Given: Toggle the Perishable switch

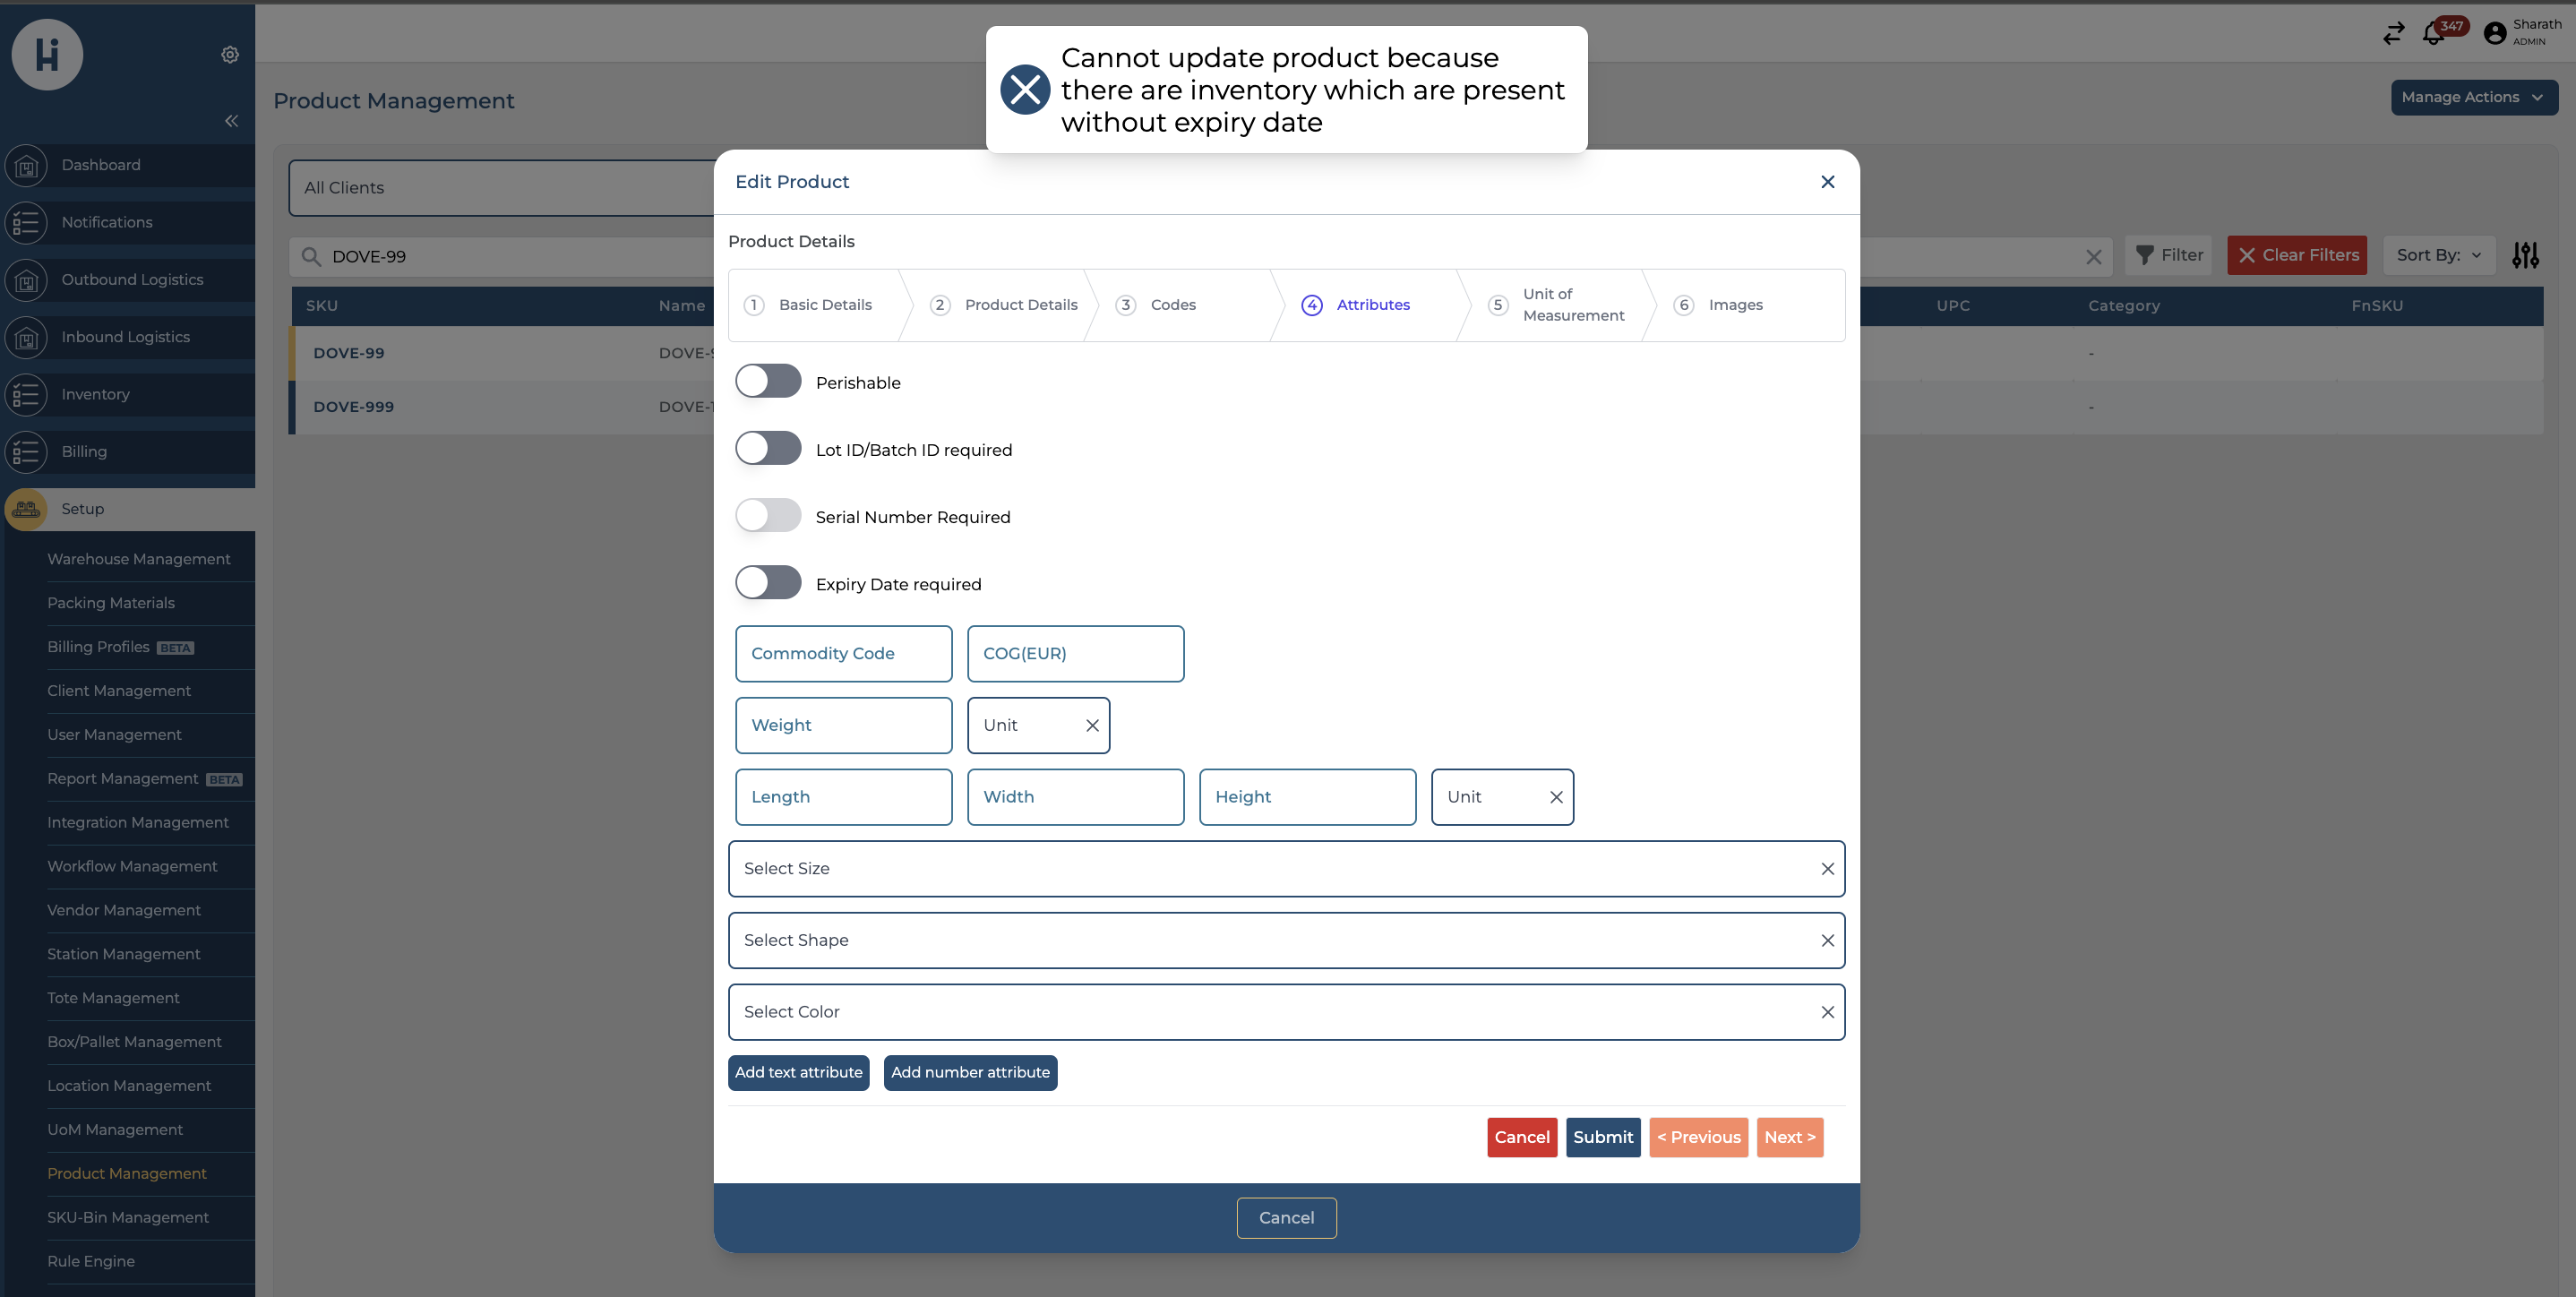Looking at the screenshot, I should 768,382.
